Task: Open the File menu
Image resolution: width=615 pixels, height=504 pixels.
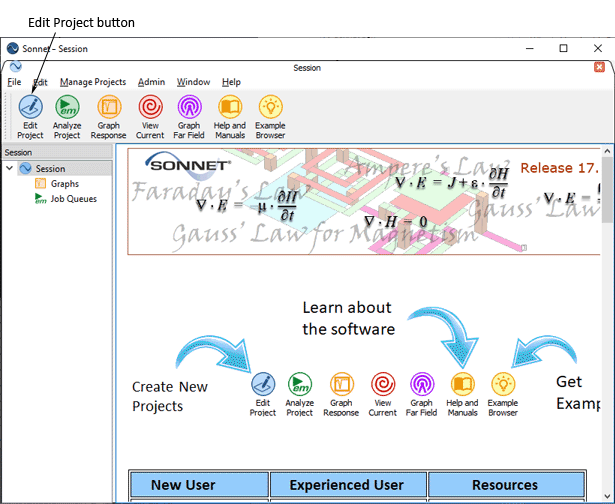Action: [14, 82]
